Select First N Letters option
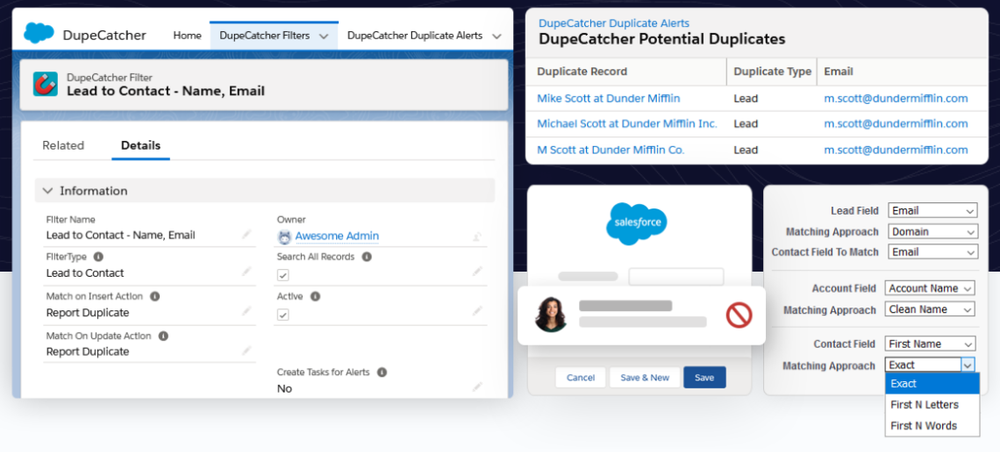 coord(932,404)
